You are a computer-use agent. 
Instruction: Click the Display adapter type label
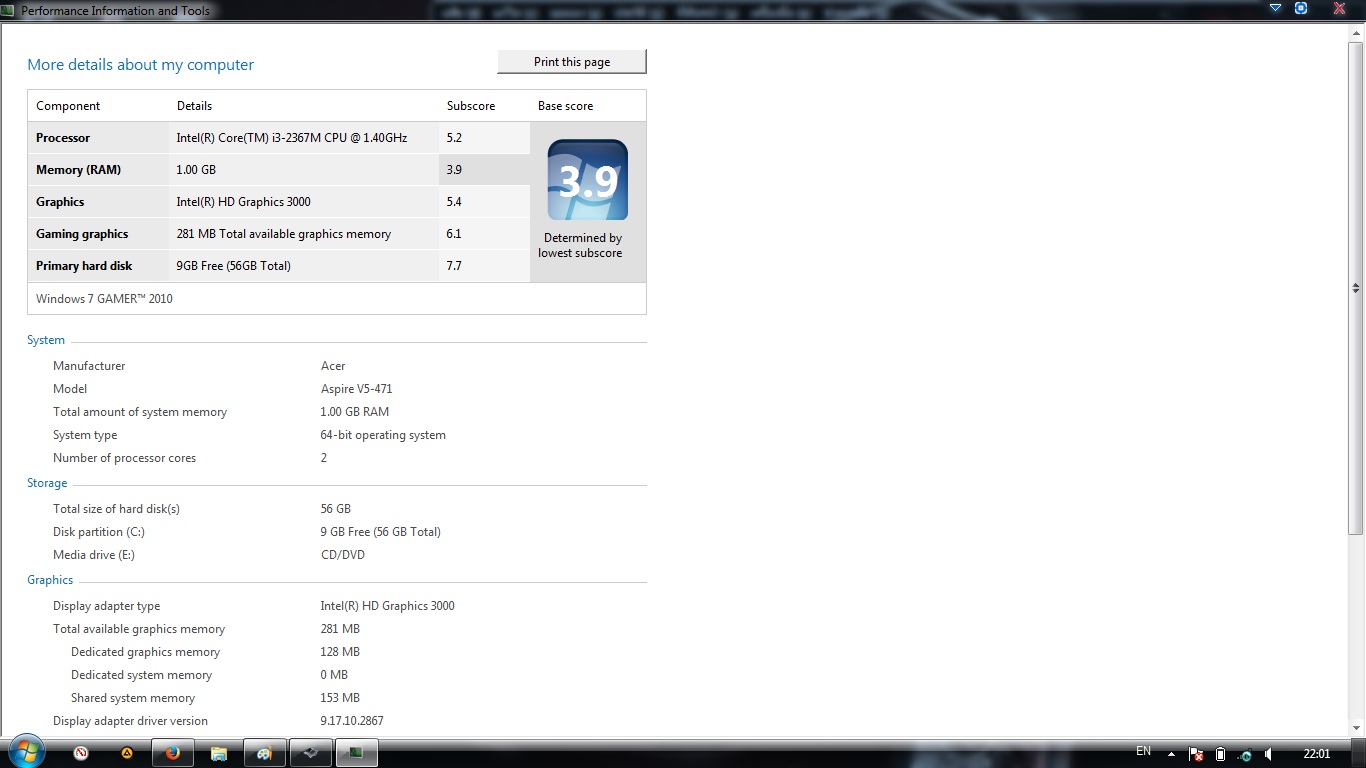(107, 606)
